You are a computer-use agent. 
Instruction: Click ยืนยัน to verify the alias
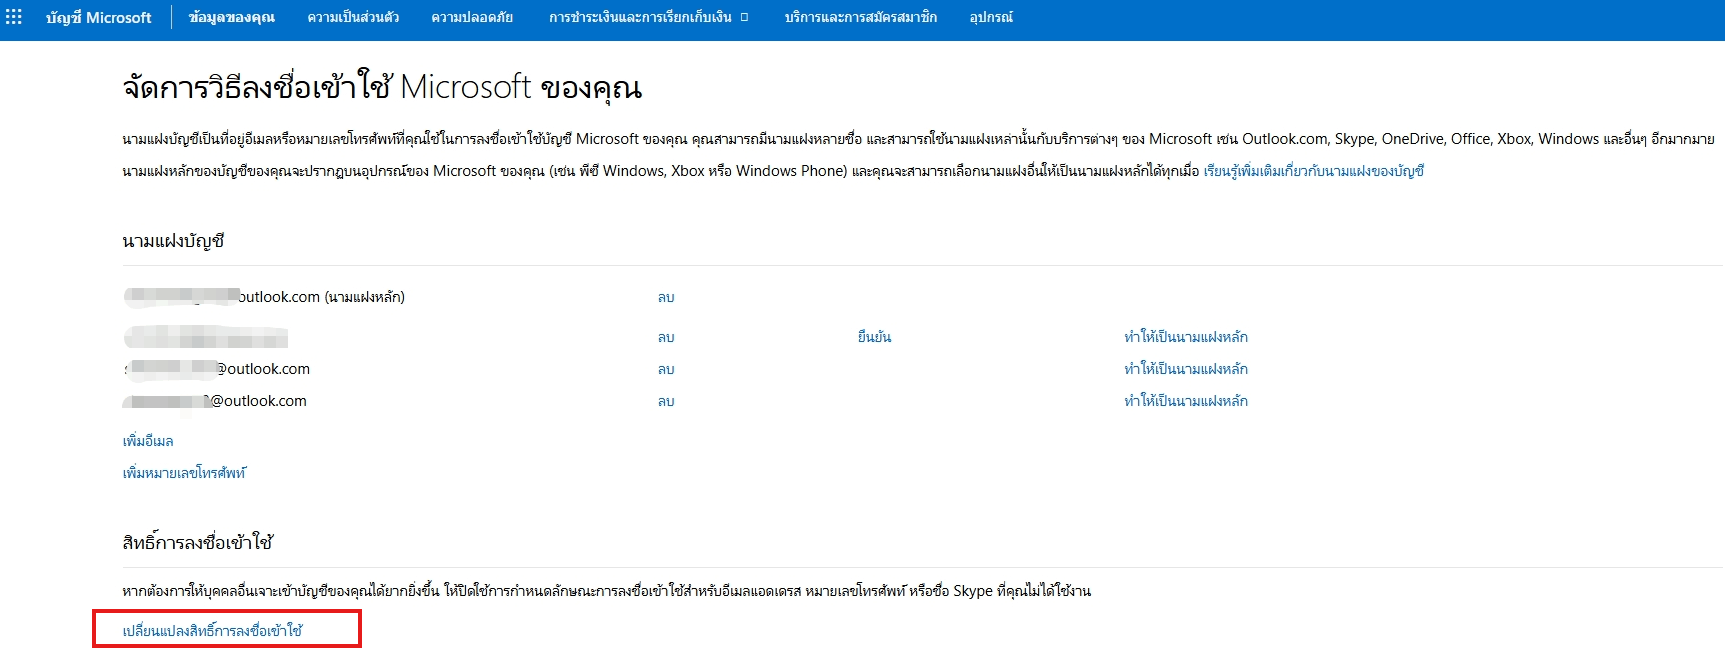pos(874,338)
